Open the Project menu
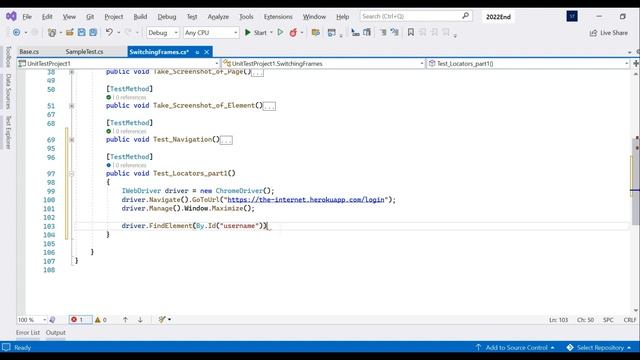The height and width of the screenshot is (360, 640). tap(113, 17)
